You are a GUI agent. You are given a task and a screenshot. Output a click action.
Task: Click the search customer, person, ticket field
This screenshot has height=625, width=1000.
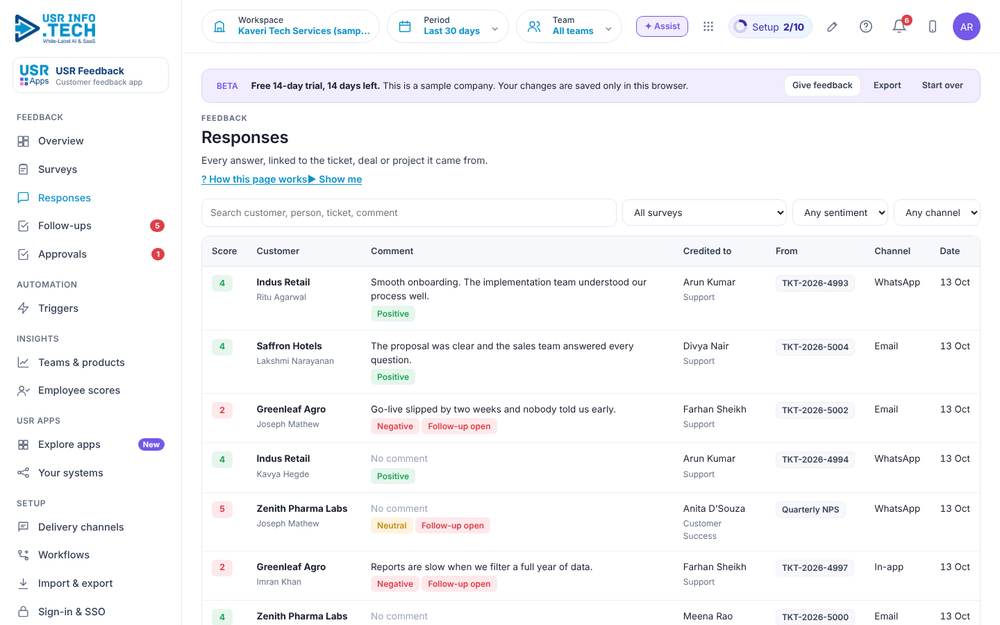409,213
